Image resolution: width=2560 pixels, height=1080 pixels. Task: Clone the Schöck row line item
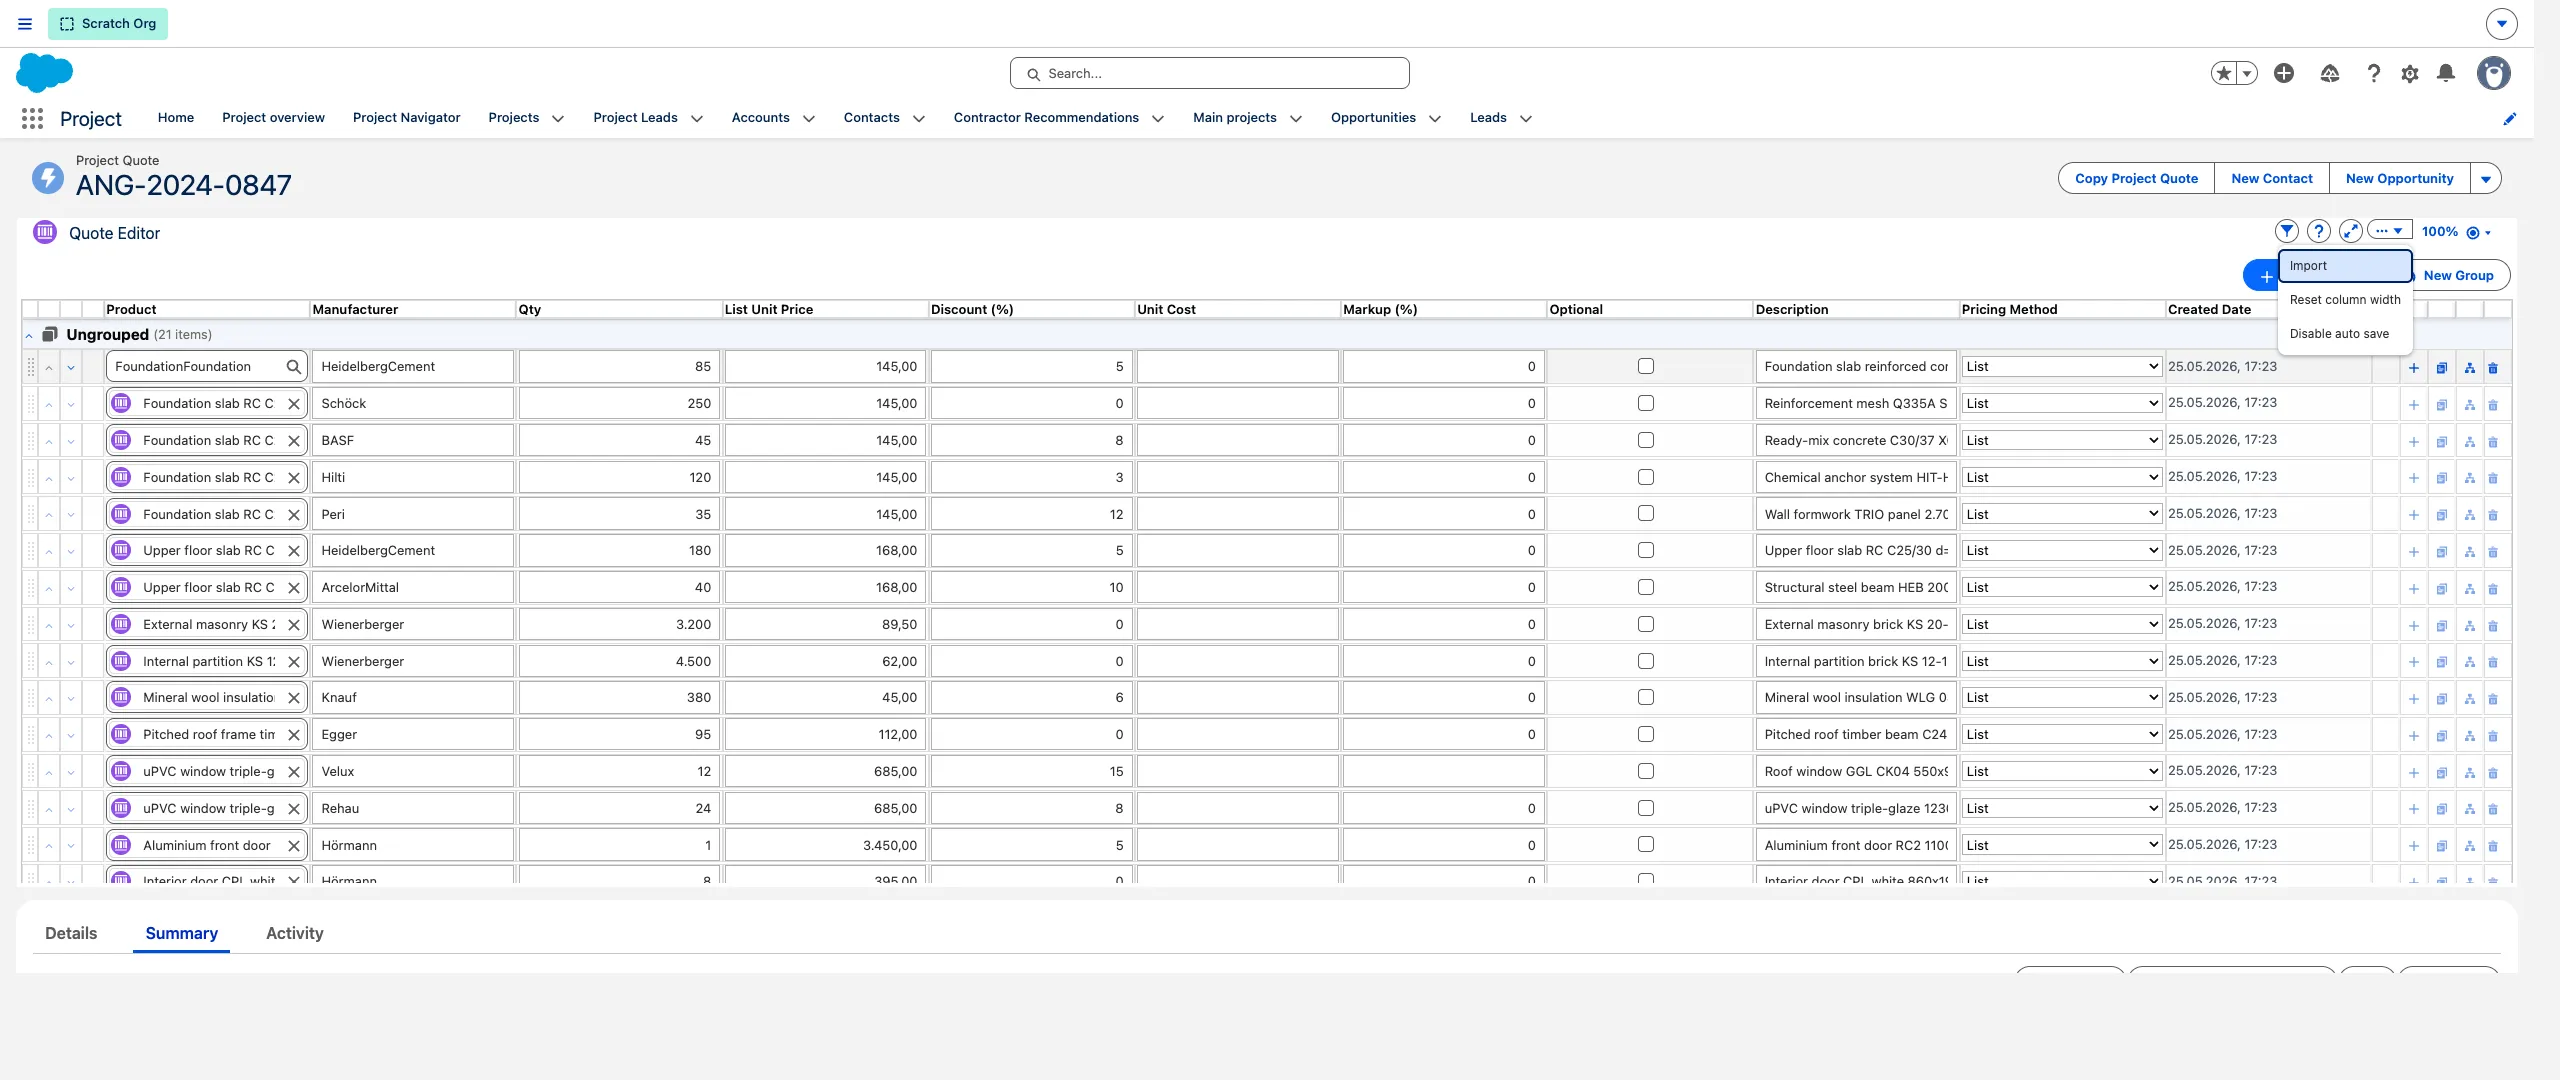pos(2441,405)
